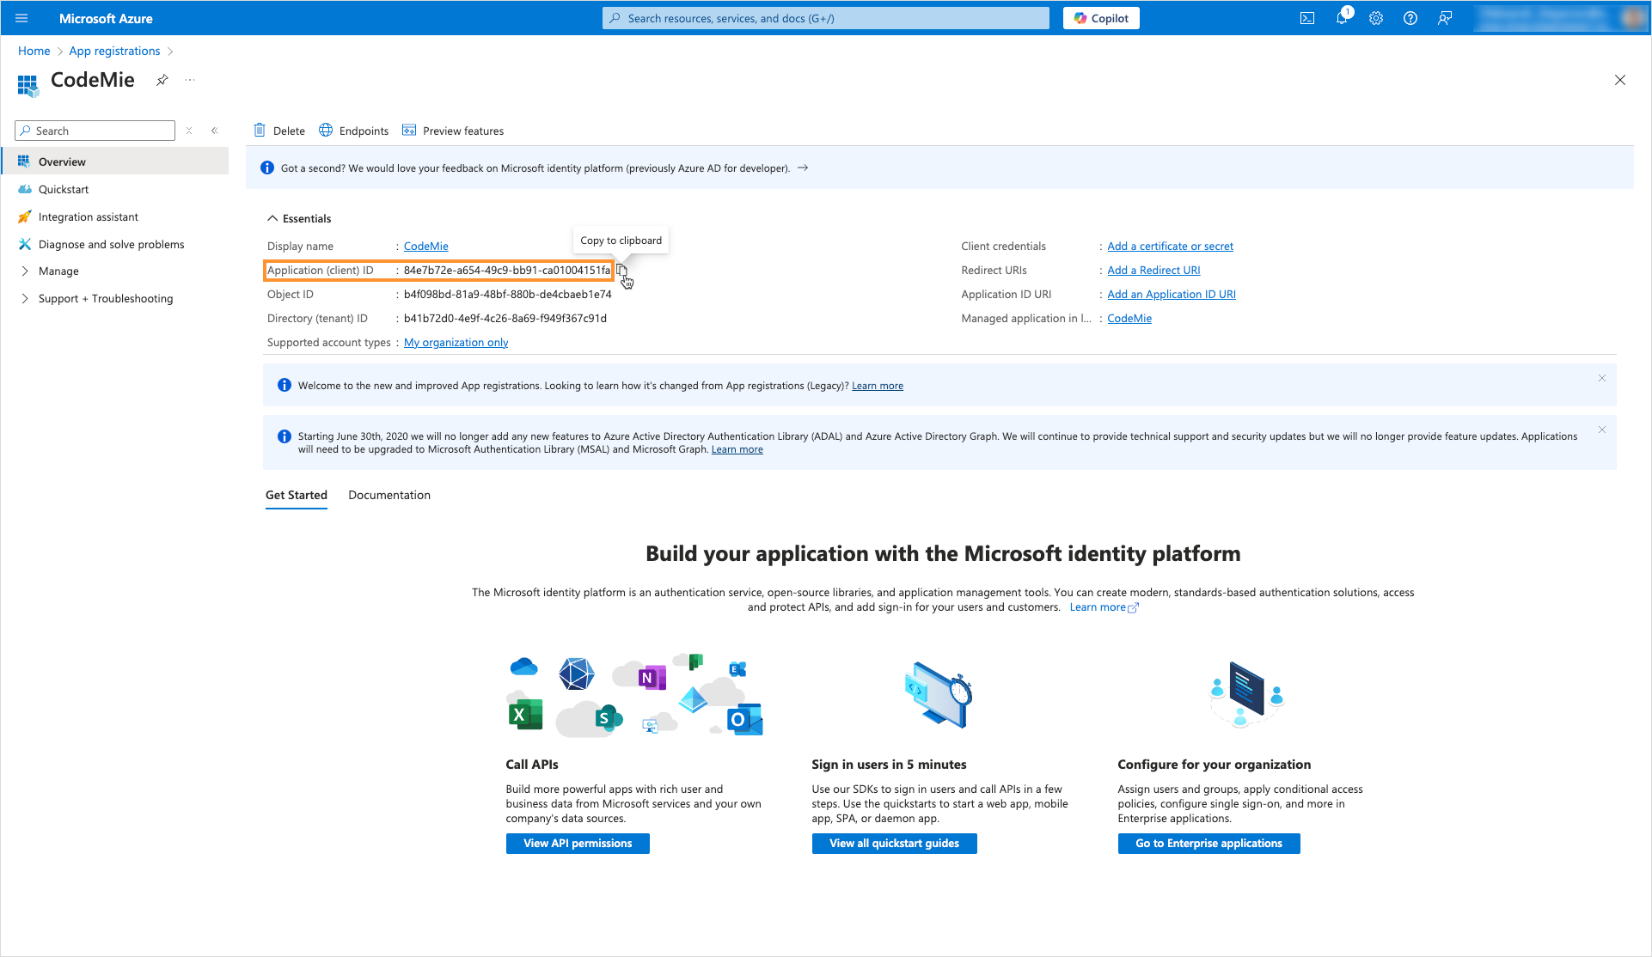Focus the top resource search box
The height and width of the screenshot is (957, 1652).
click(x=826, y=18)
